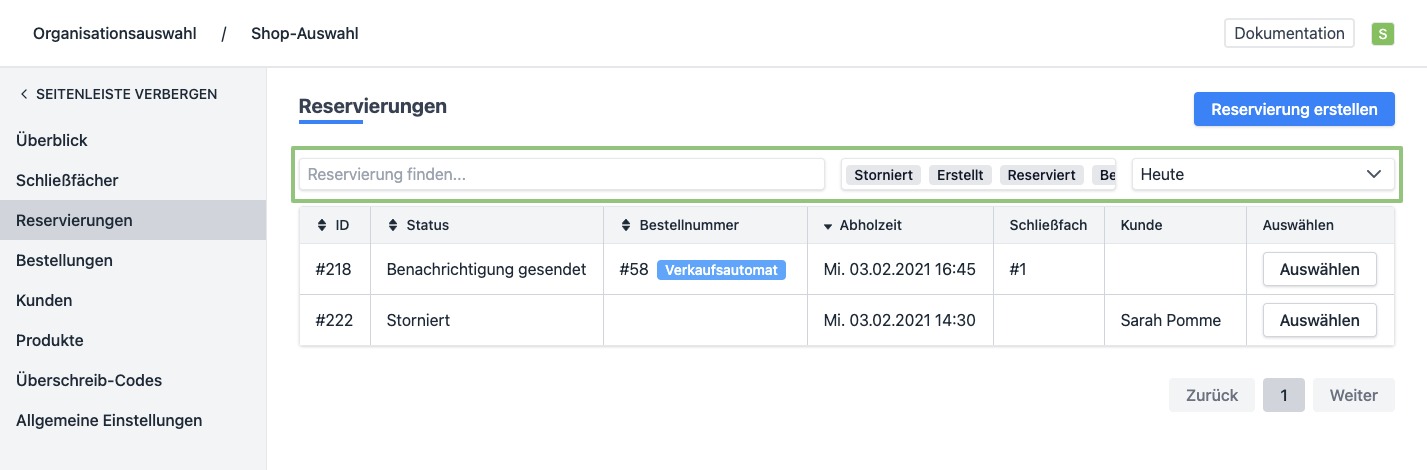Select reservation #218 with Auswählen button
Screen dimensions: 1427x470
tap(1319, 270)
